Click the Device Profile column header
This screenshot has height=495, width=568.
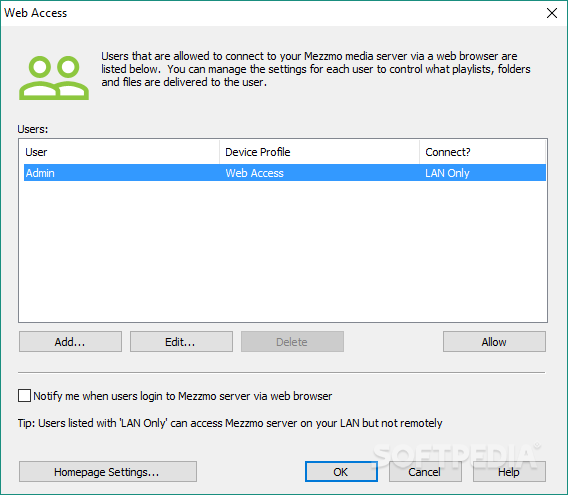[x=319, y=152]
